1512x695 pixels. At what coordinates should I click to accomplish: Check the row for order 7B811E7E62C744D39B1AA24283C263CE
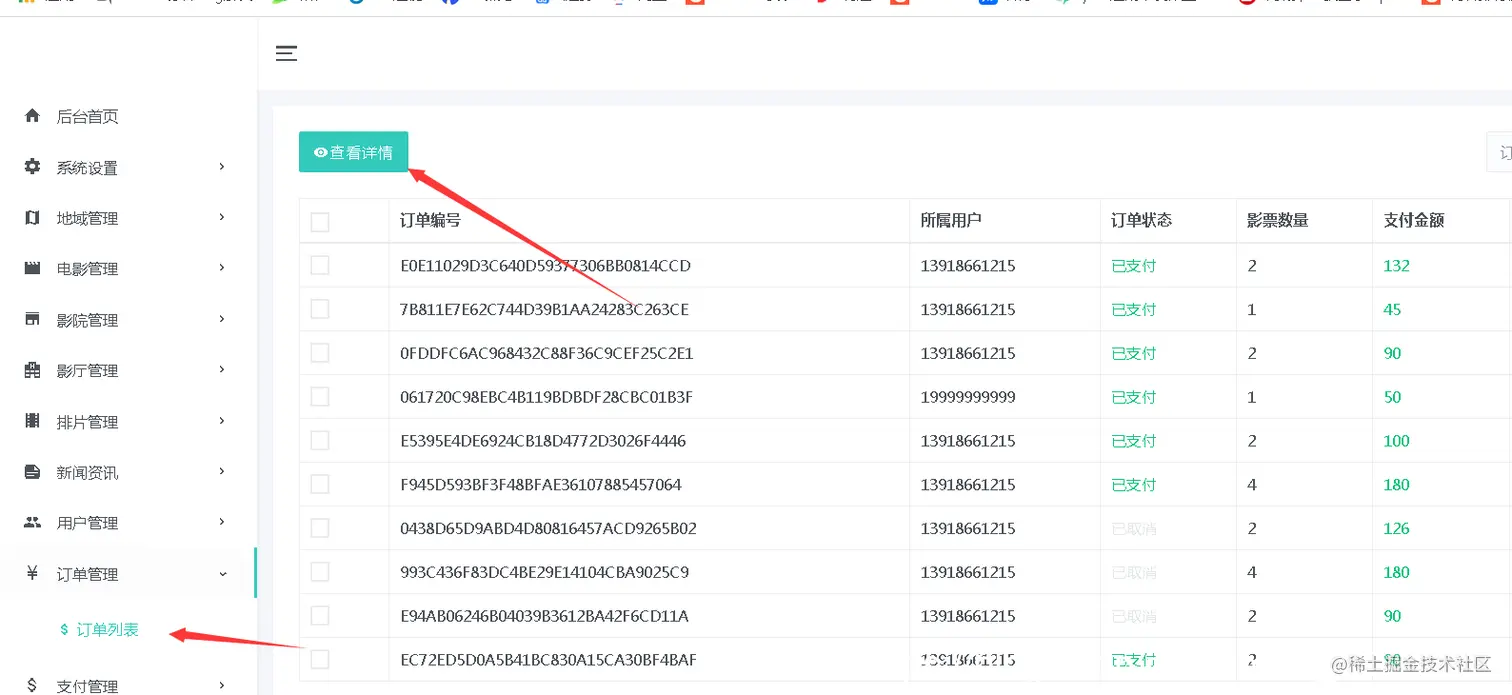[x=320, y=309]
